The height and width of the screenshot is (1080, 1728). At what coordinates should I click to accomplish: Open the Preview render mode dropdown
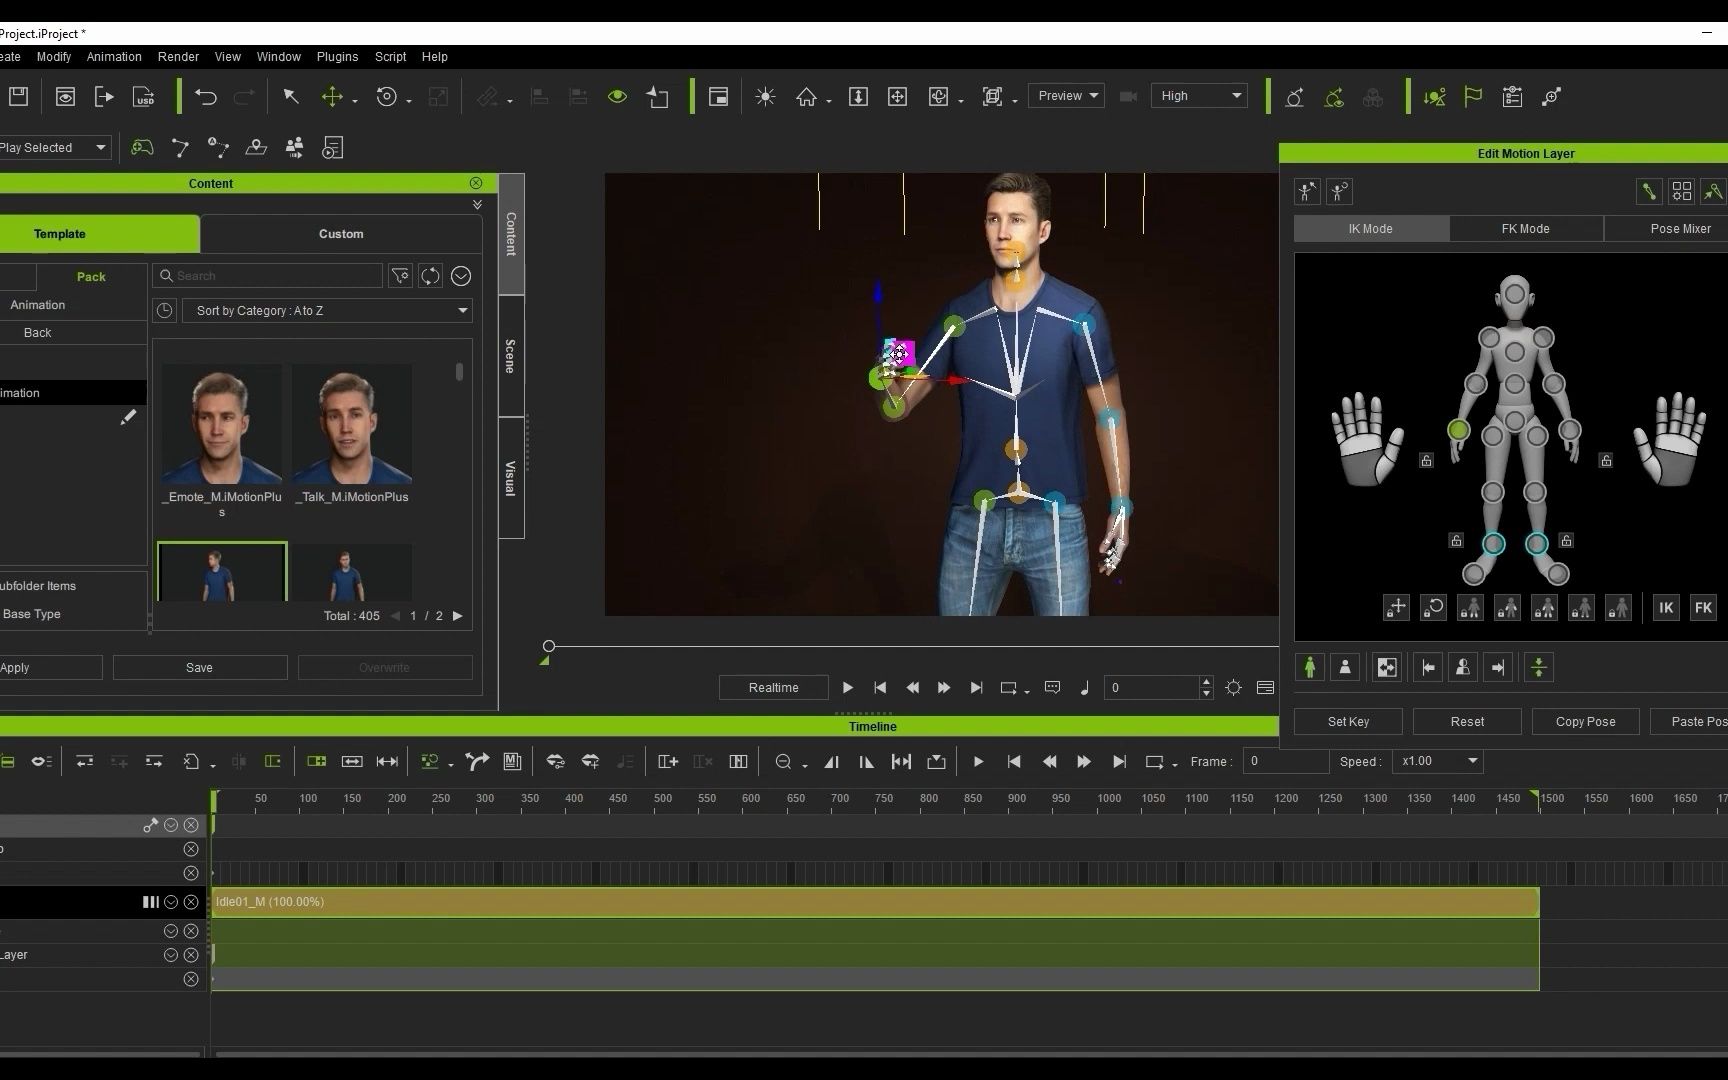(1066, 96)
